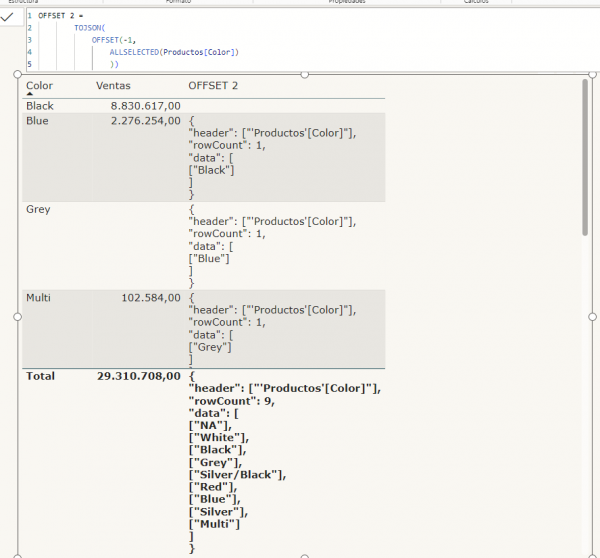This screenshot has height=558, width=600.
Task: Select the Black row in Color column
Action: pyautogui.click(x=40, y=106)
